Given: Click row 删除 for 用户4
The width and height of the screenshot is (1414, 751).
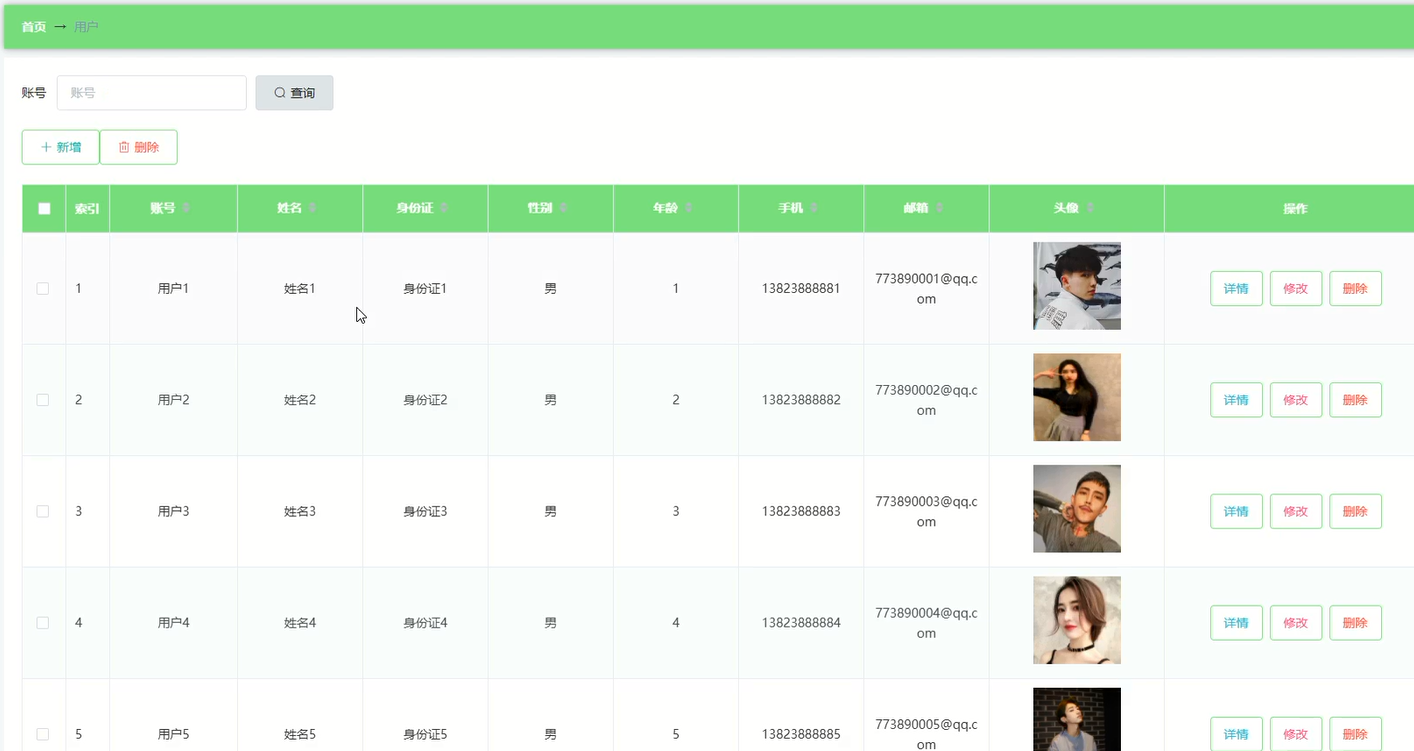Looking at the screenshot, I should (x=1355, y=623).
